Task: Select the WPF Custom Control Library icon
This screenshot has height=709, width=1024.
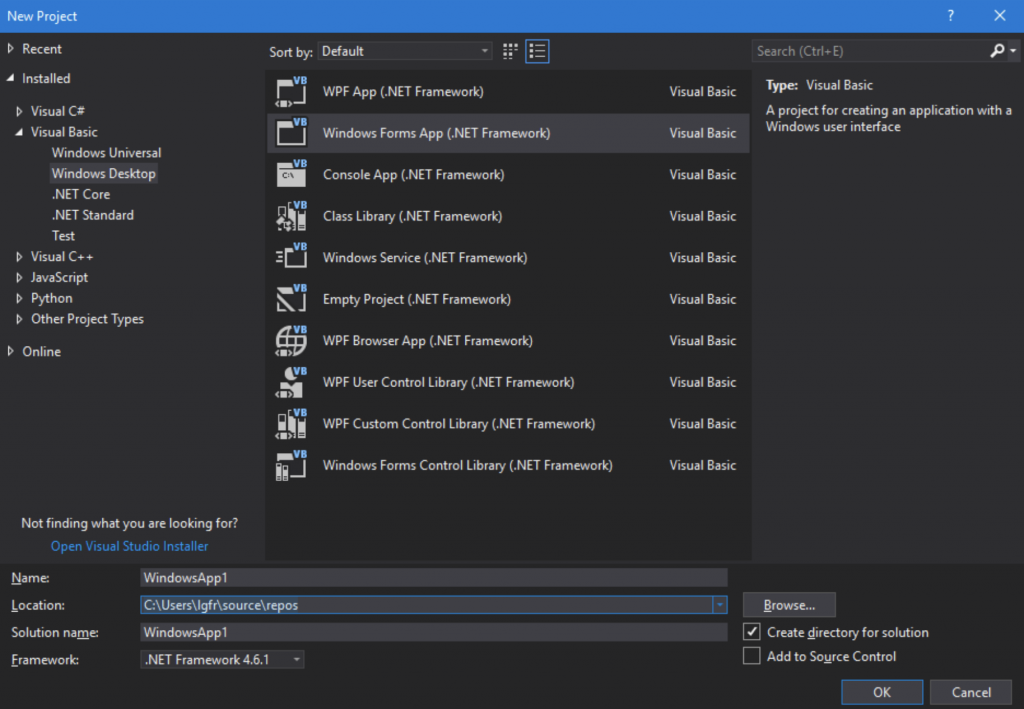Action: [290, 423]
